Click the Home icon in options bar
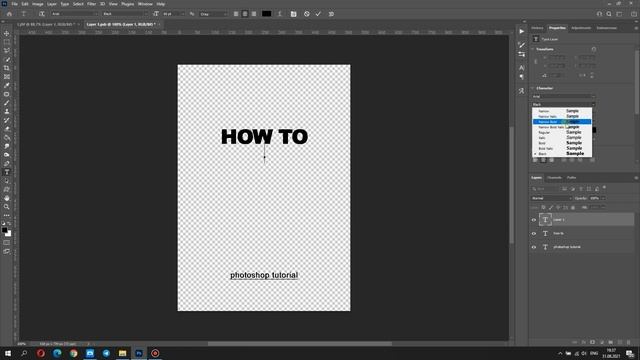 [x=9, y=14]
